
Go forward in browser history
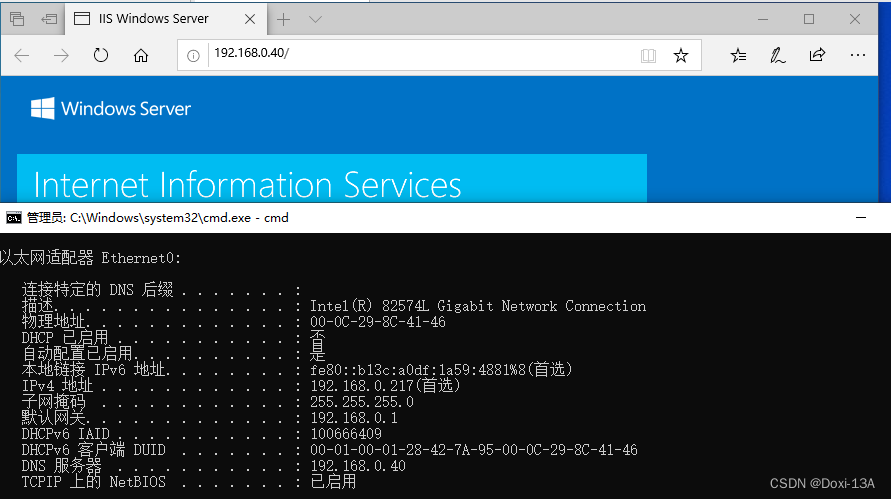pos(61,55)
